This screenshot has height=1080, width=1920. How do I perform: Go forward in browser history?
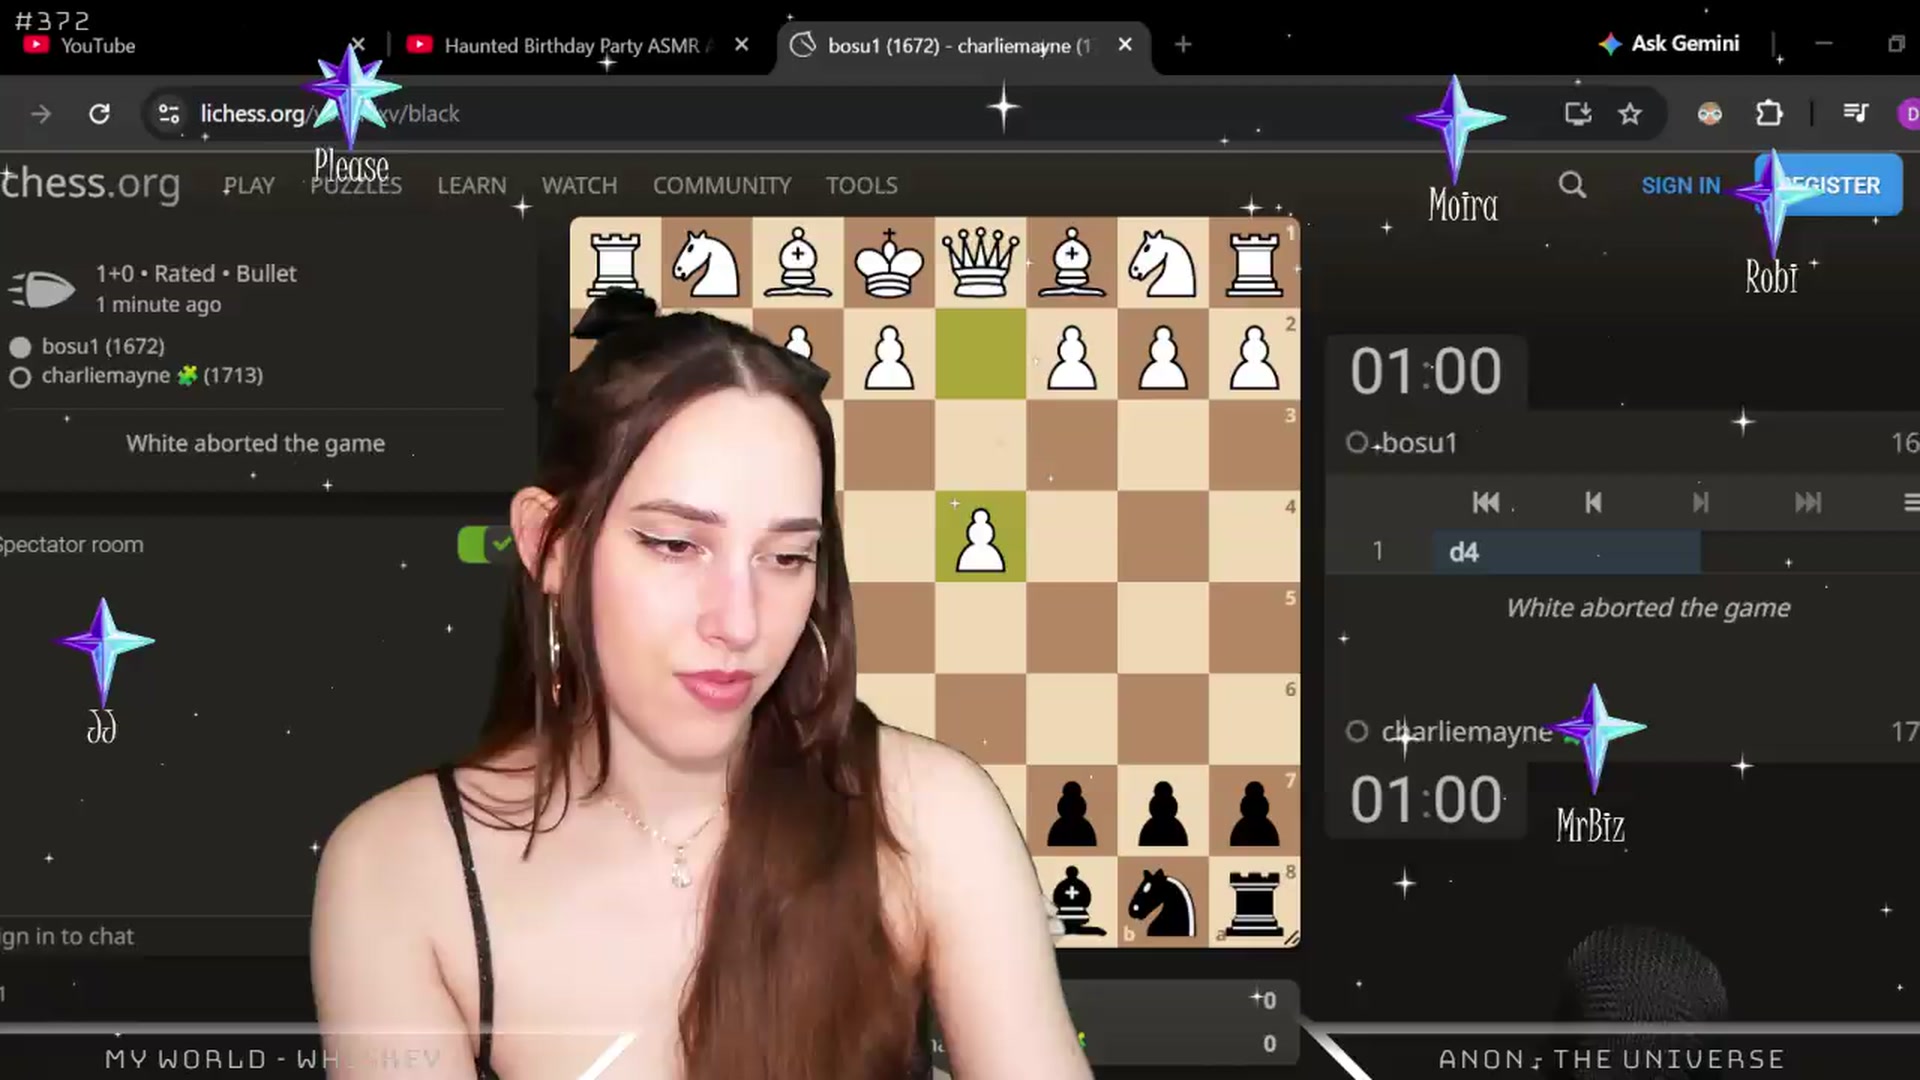pos(41,114)
